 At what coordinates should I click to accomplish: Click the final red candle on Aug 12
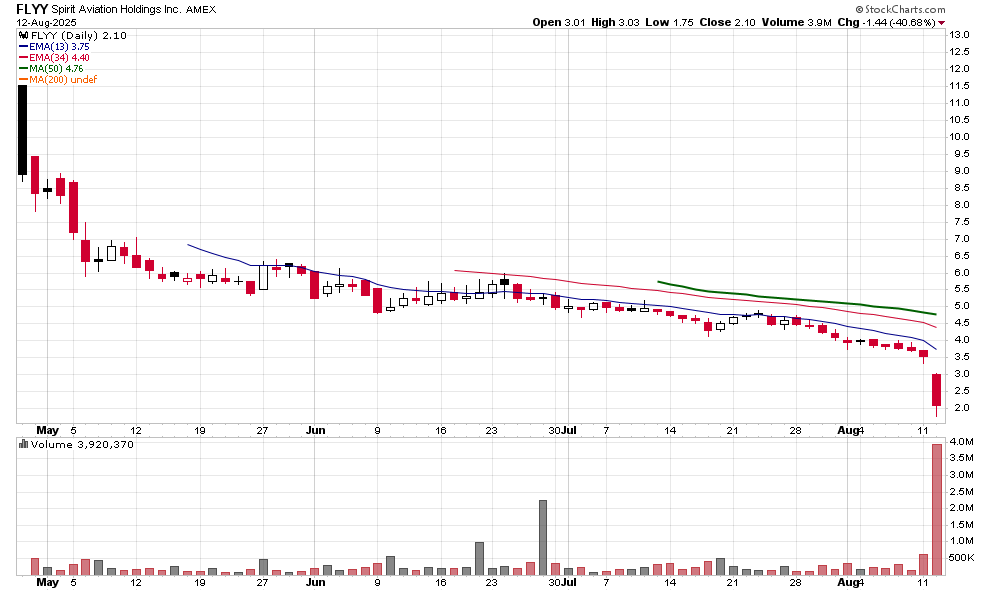936,390
